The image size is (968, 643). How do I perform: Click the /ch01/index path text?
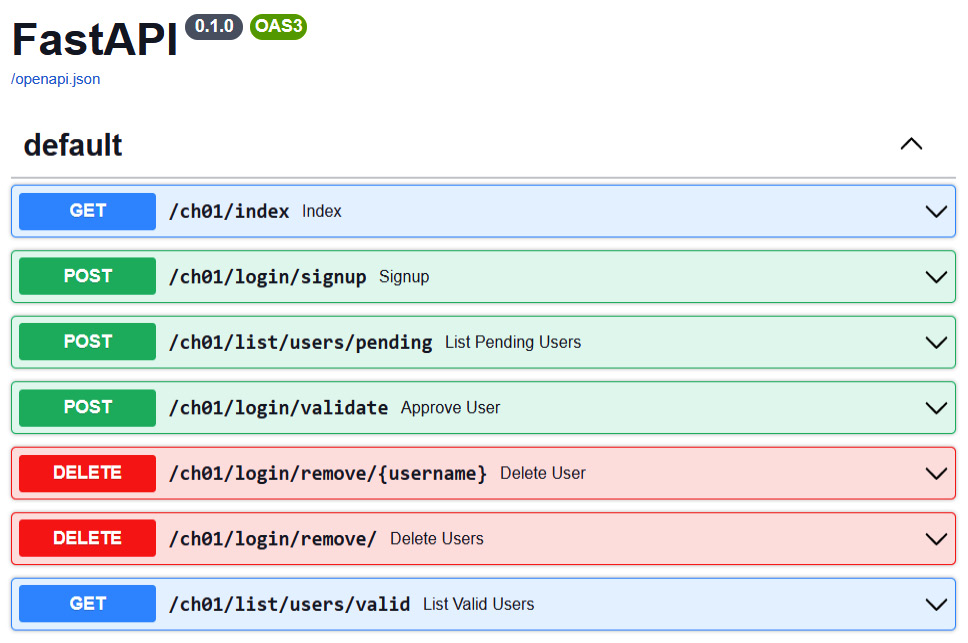pos(229,212)
